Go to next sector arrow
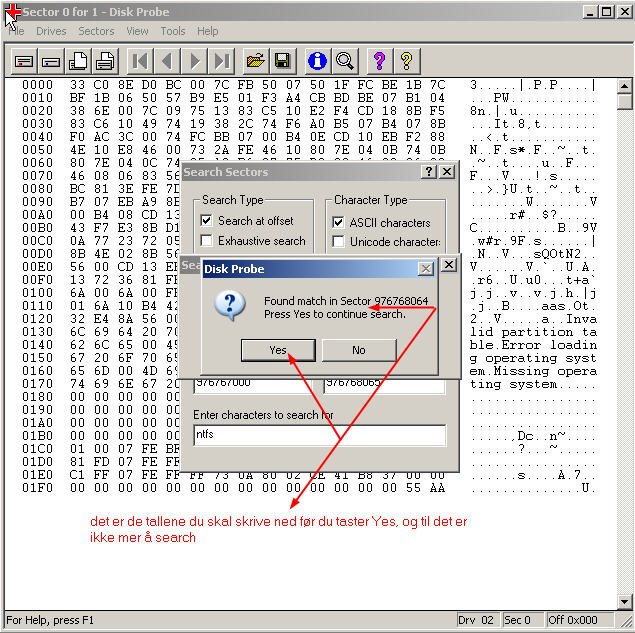635x633 pixels. pos(194,61)
